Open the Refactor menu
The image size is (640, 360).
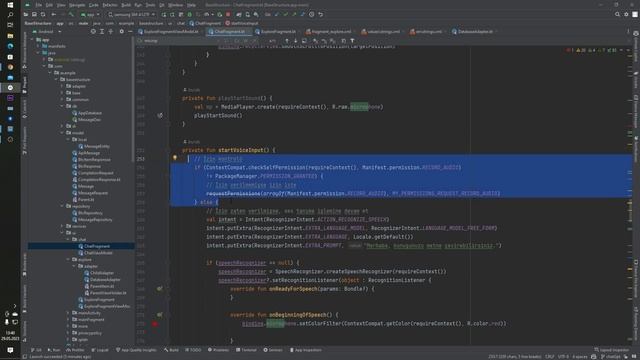[110, 5]
